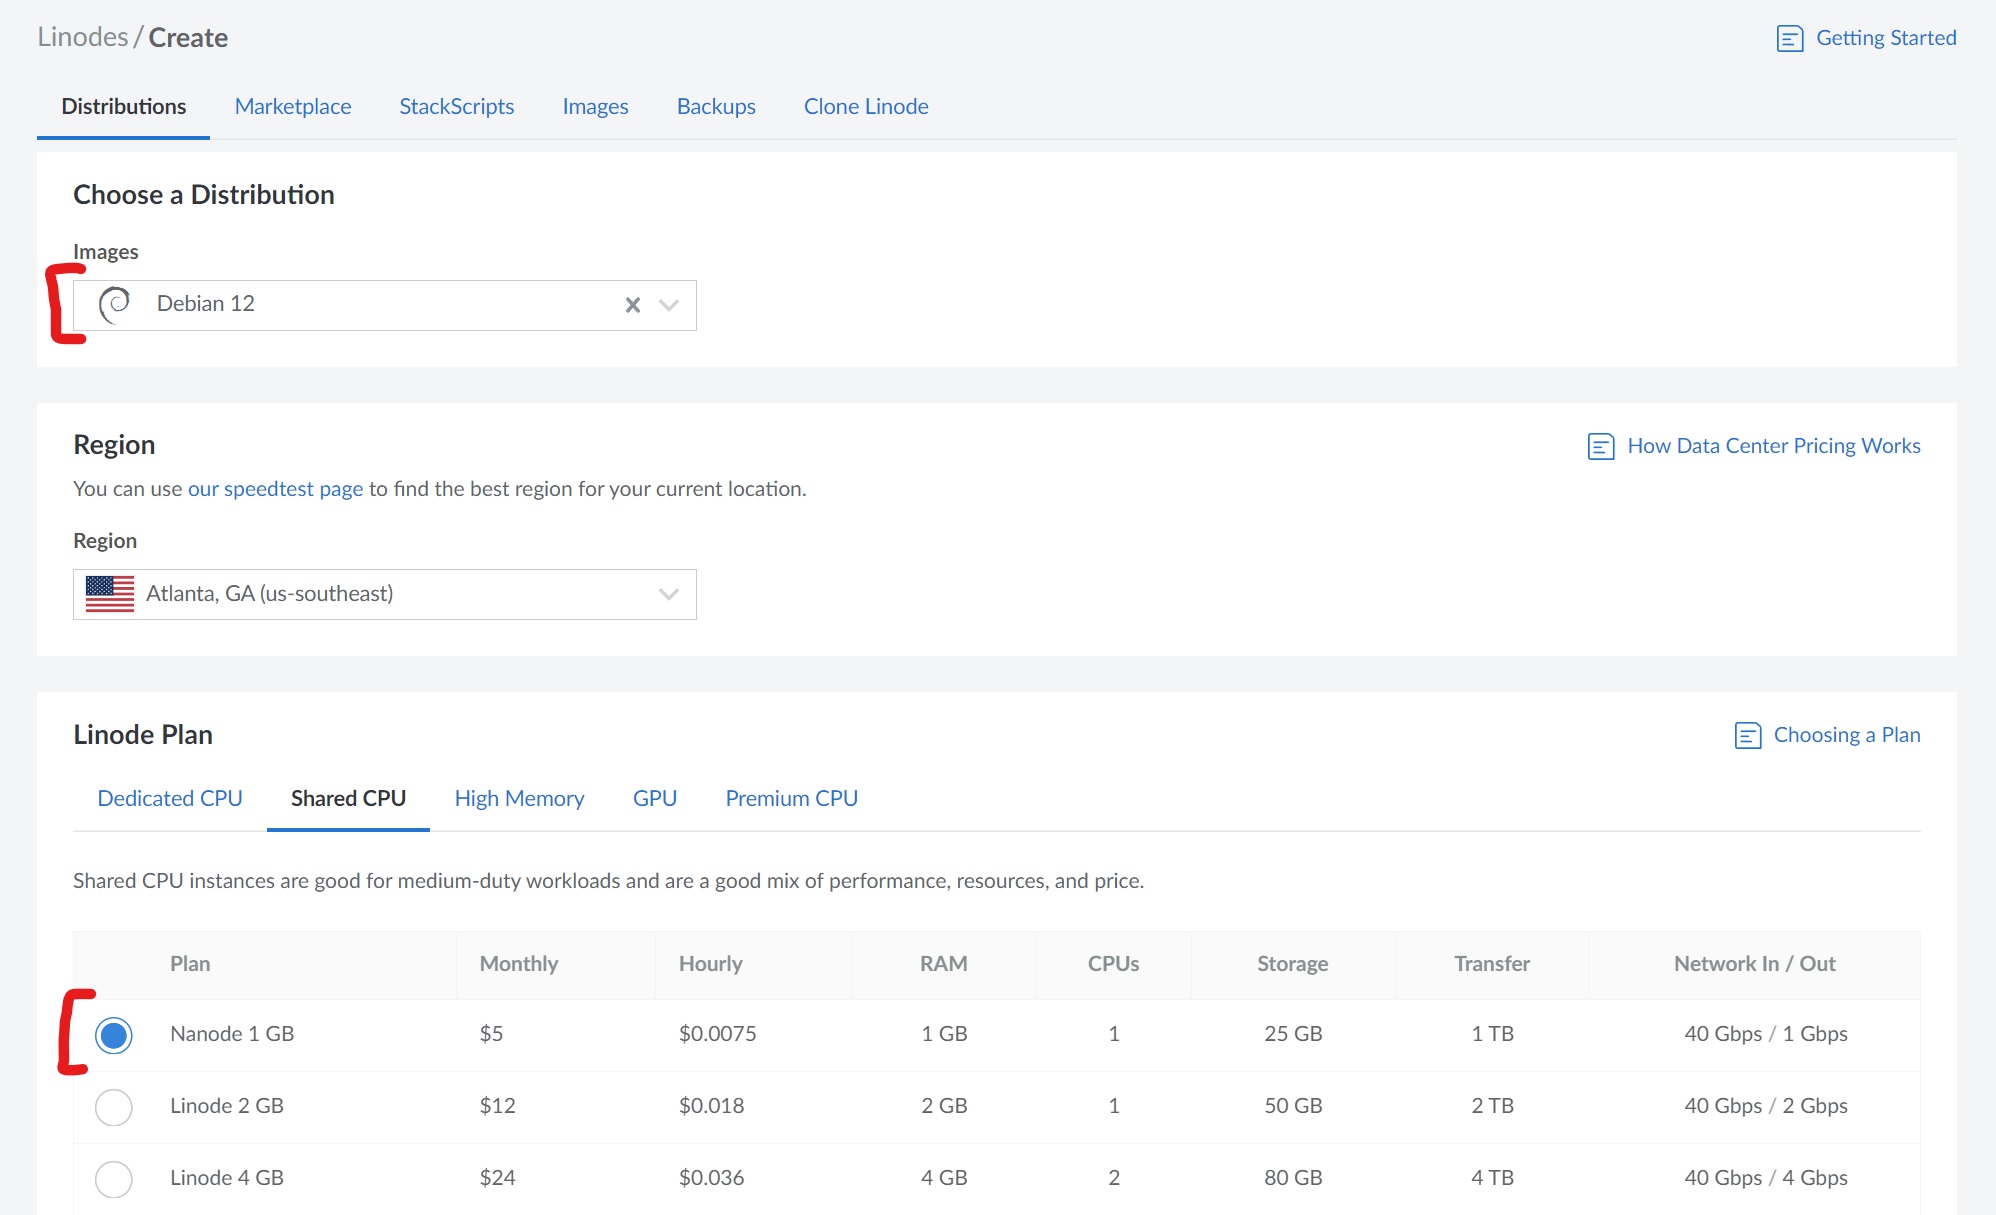Click the 'Linode 4 GB' plan name
The image size is (1996, 1215).
(x=227, y=1178)
